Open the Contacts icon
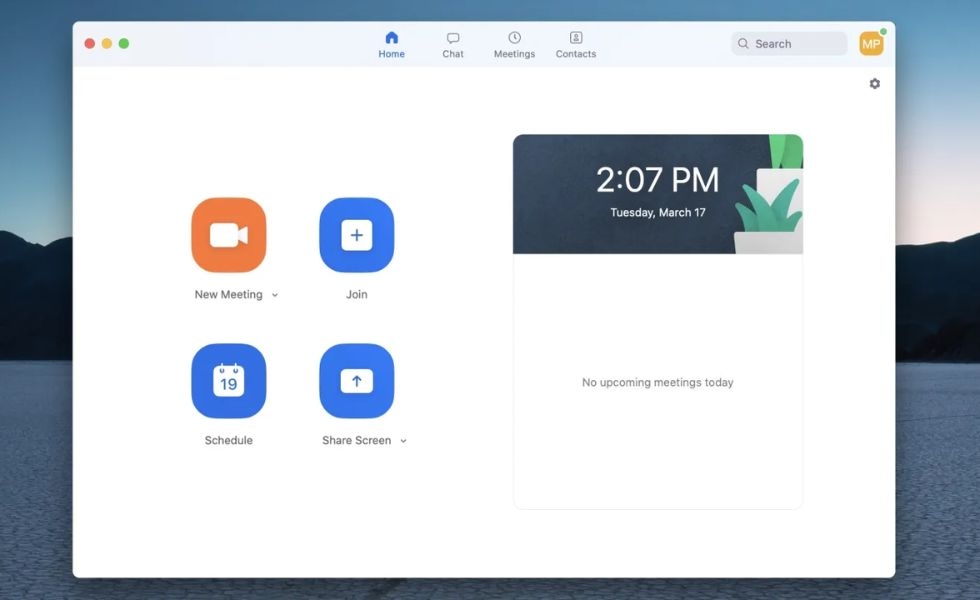 [575, 37]
